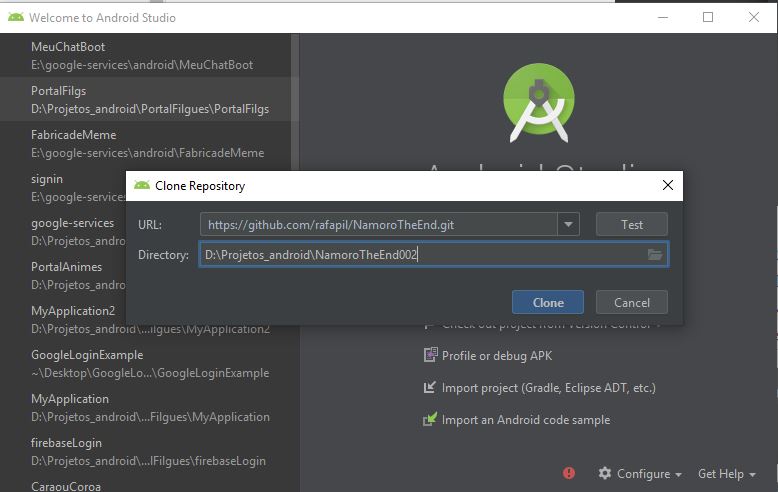Click into the repository URL field
Screen dimensions: 778x492
(379, 224)
